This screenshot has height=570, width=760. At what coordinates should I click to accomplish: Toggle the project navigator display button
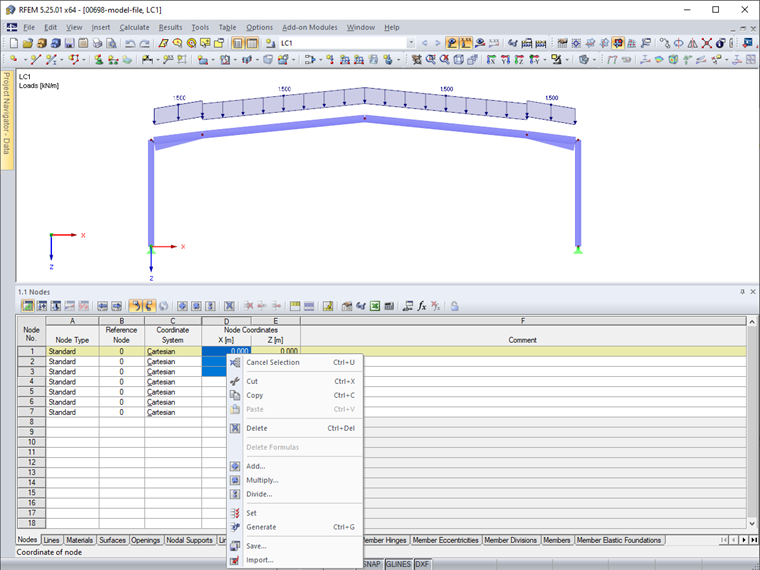tap(238, 43)
